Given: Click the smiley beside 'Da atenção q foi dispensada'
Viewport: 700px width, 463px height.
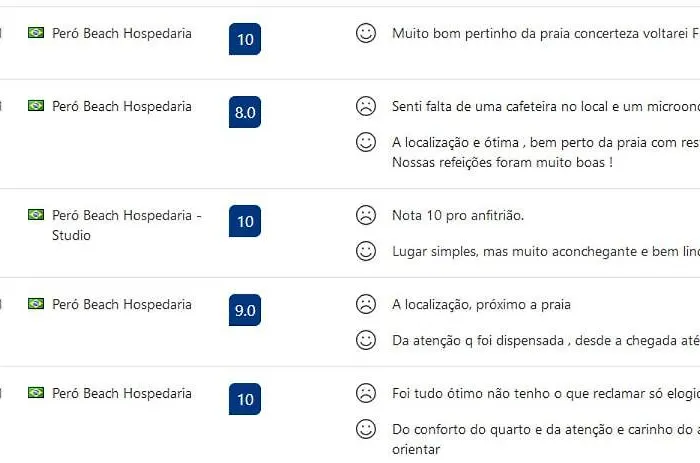Looking at the screenshot, I should pos(366,340).
